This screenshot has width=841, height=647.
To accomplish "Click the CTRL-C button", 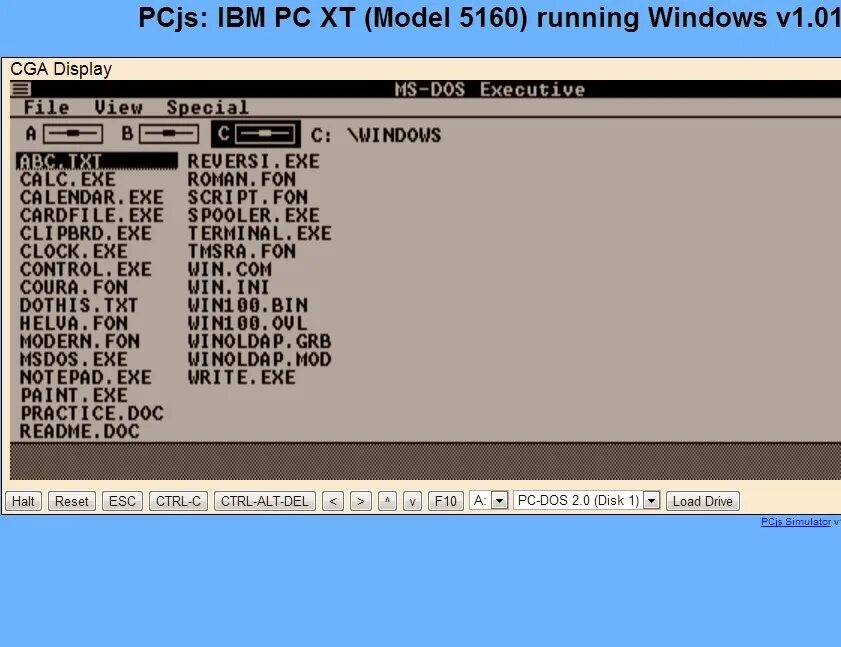I will [178, 501].
